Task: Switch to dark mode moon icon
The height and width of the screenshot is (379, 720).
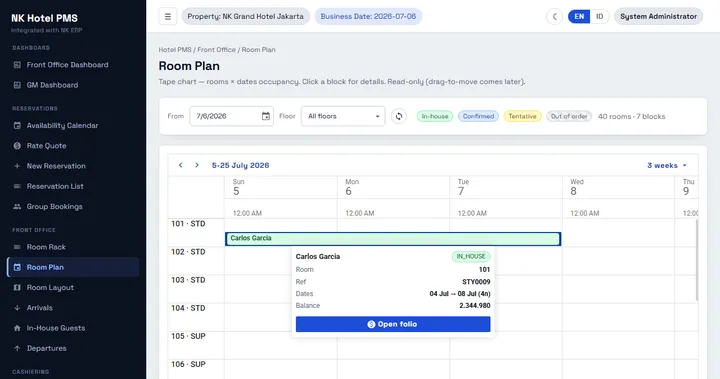Action: pyautogui.click(x=554, y=17)
